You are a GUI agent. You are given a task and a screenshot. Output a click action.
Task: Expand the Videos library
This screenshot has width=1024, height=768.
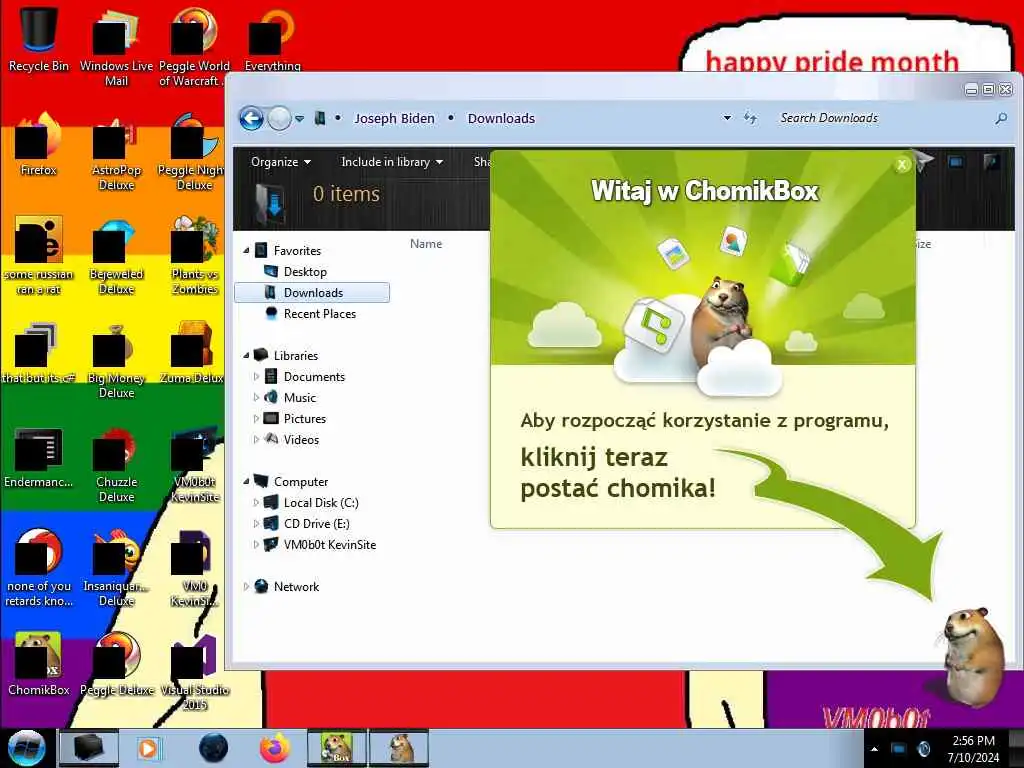click(x=256, y=440)
